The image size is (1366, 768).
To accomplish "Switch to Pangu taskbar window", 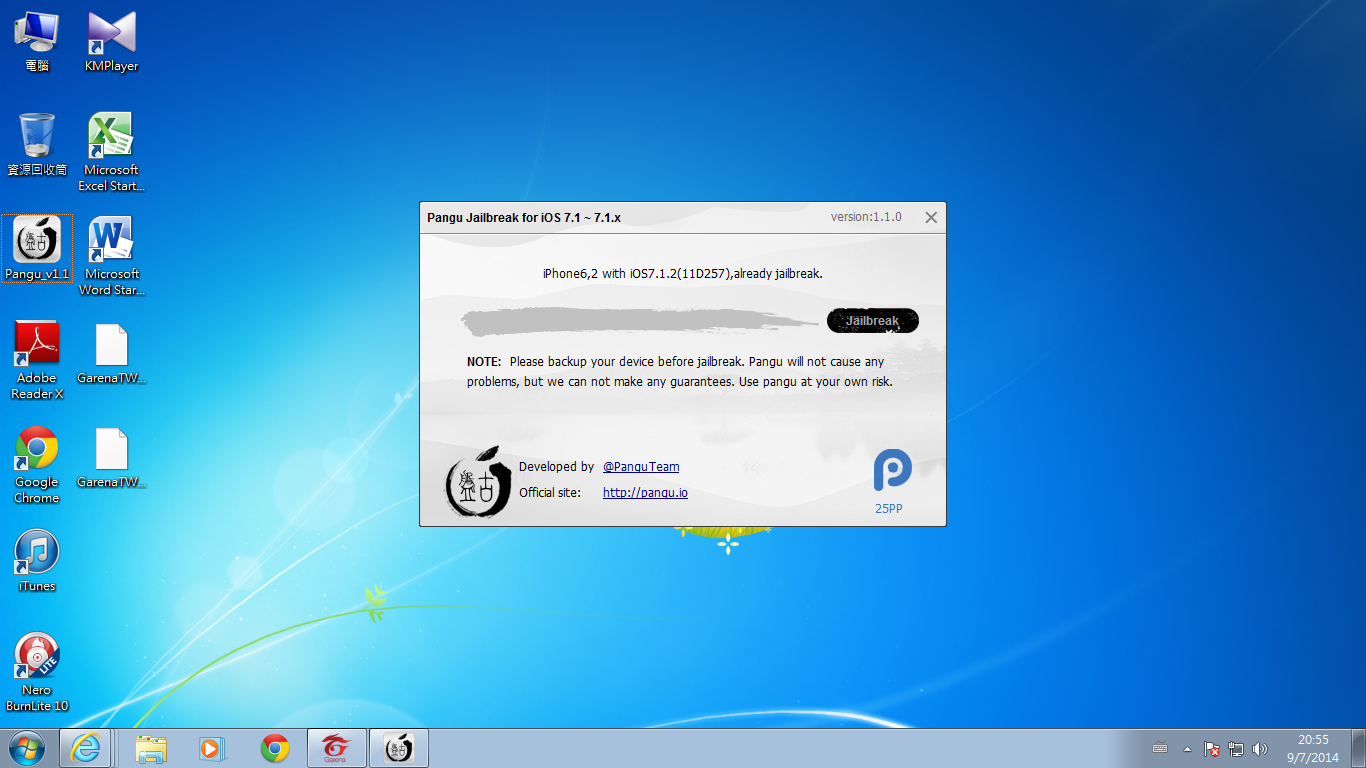I will click(x=399, y=748).
